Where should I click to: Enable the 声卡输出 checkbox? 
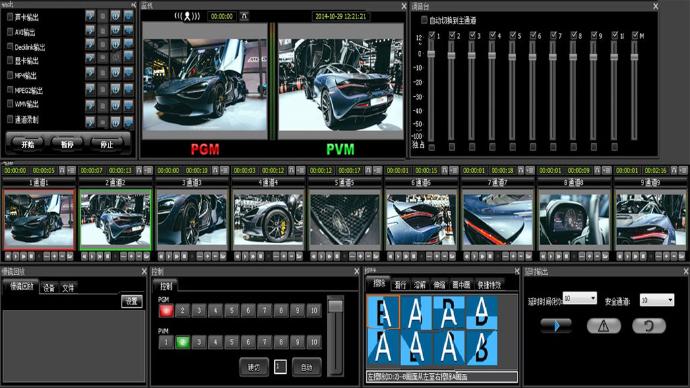tap(10, 17)
